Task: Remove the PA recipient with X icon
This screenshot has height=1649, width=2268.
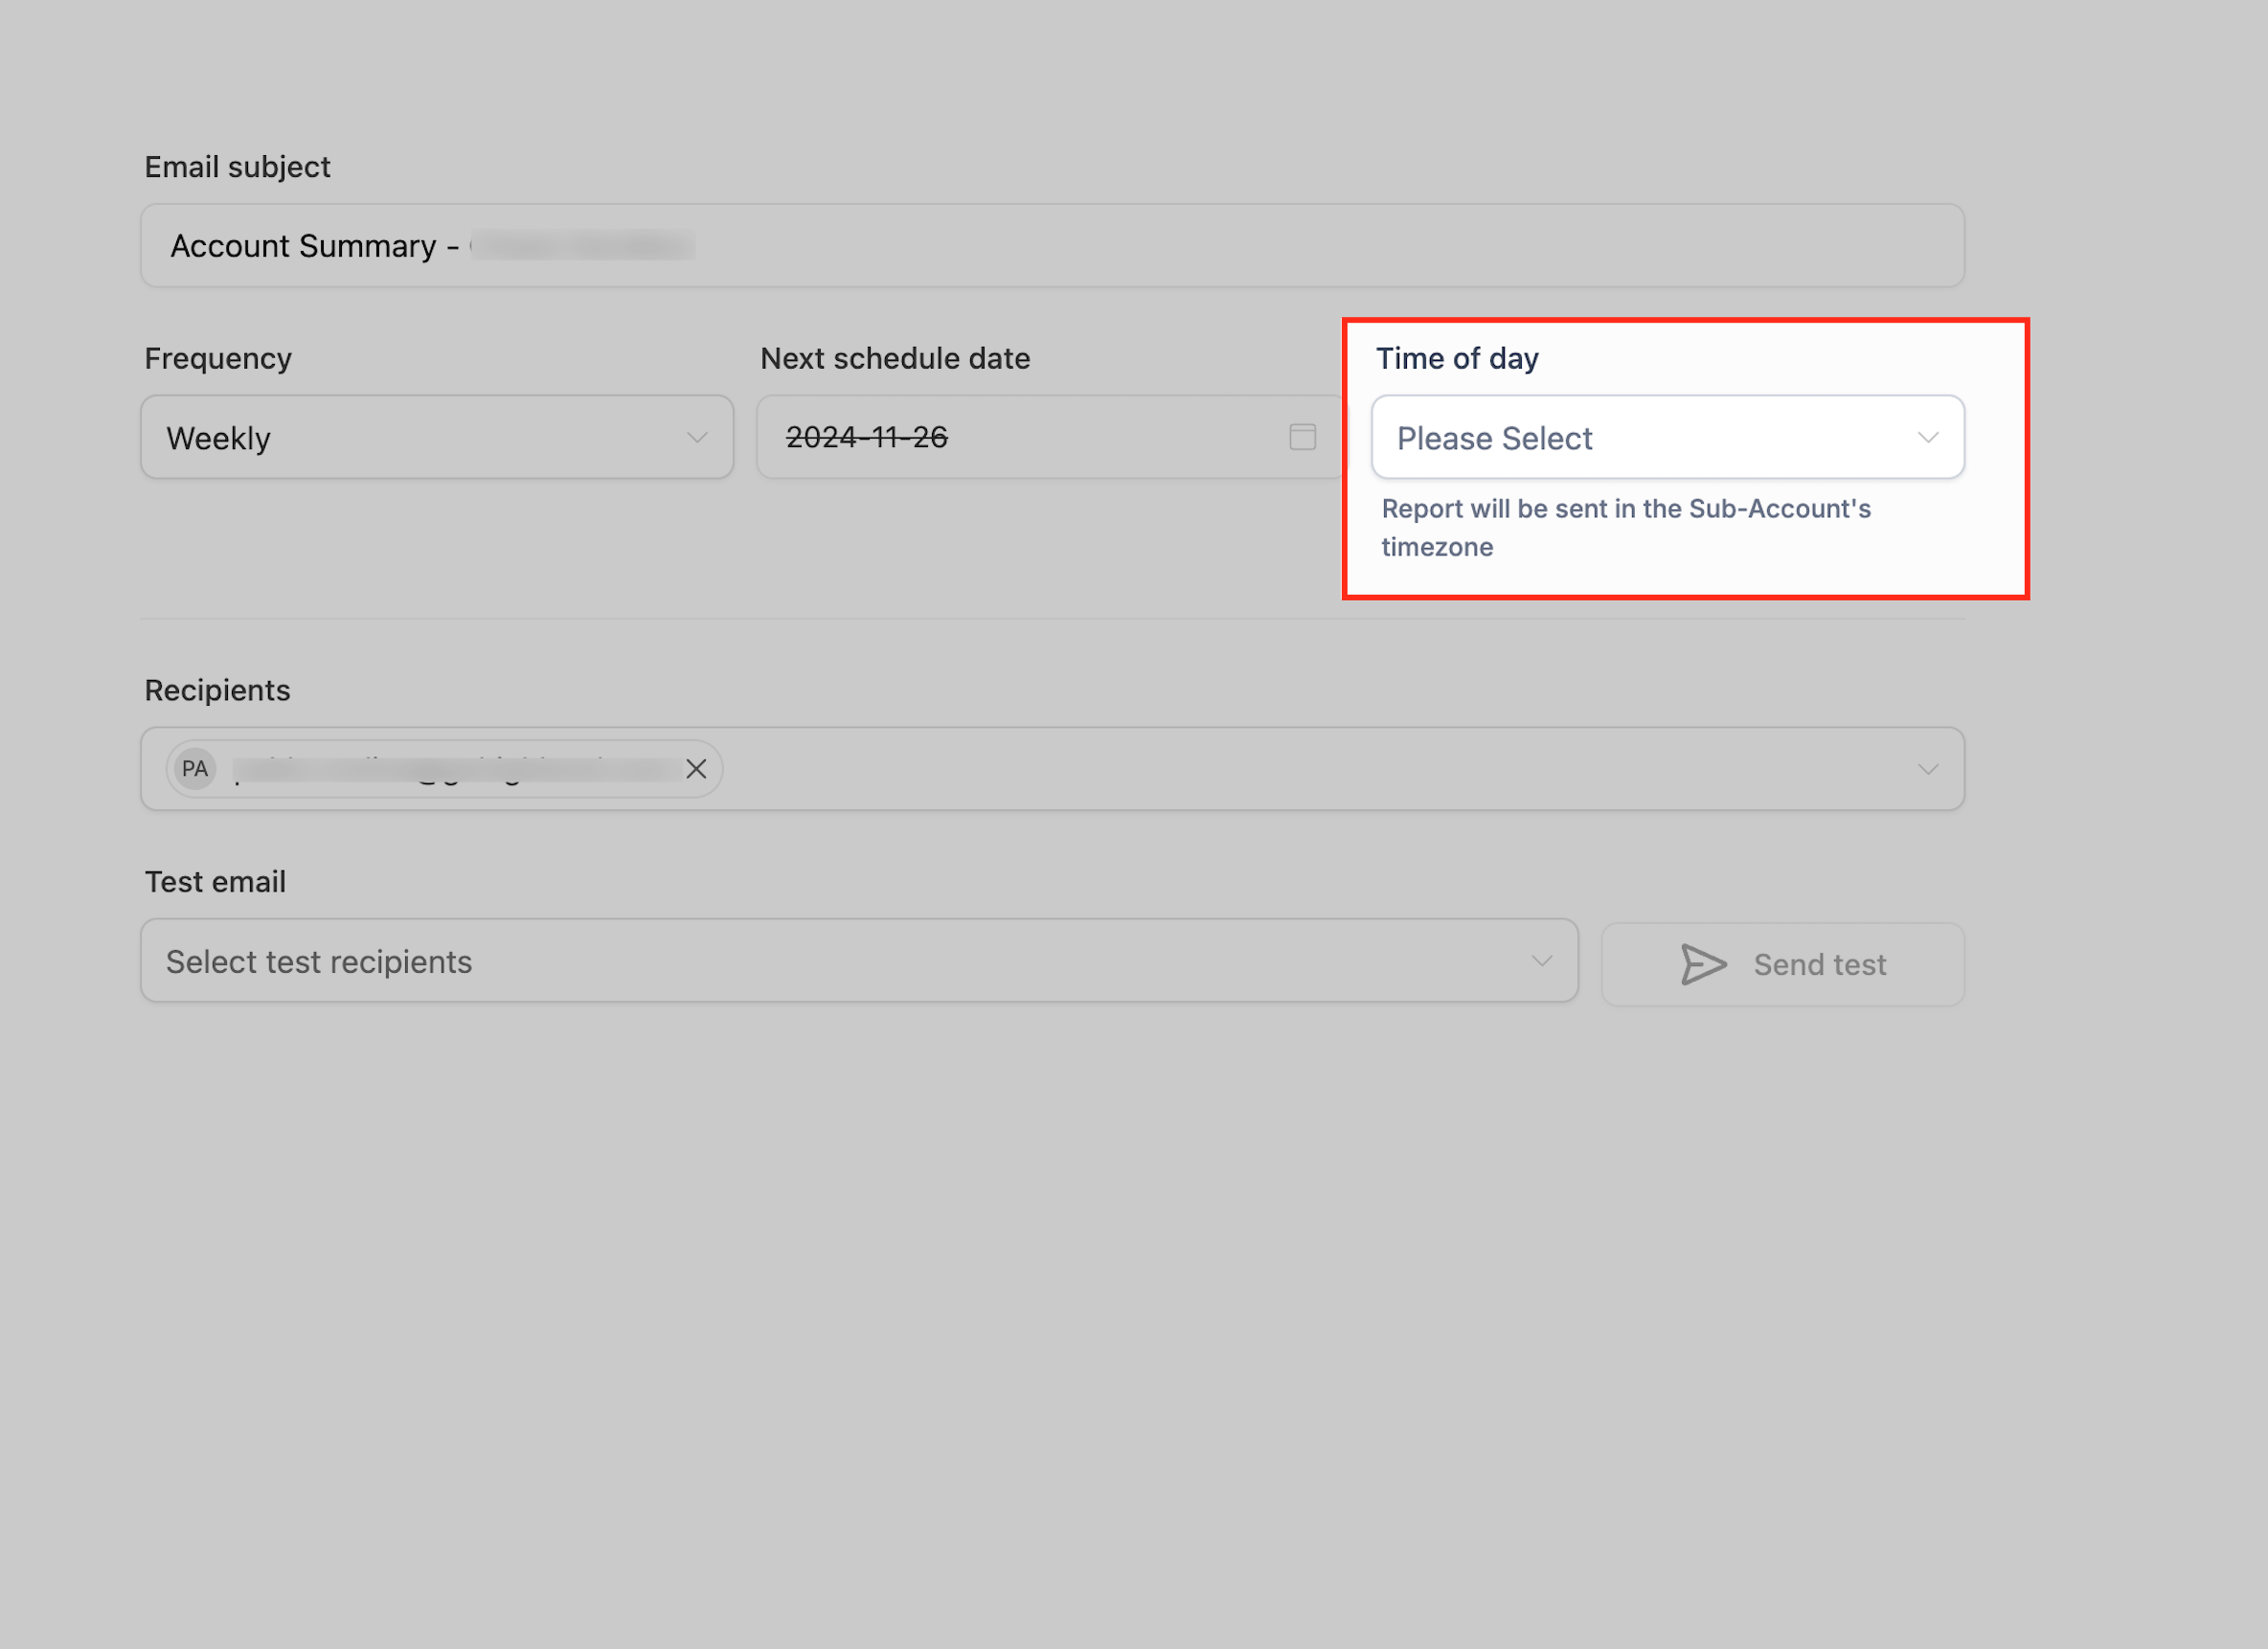Action: pyautogui.click(x=696, y=769)
